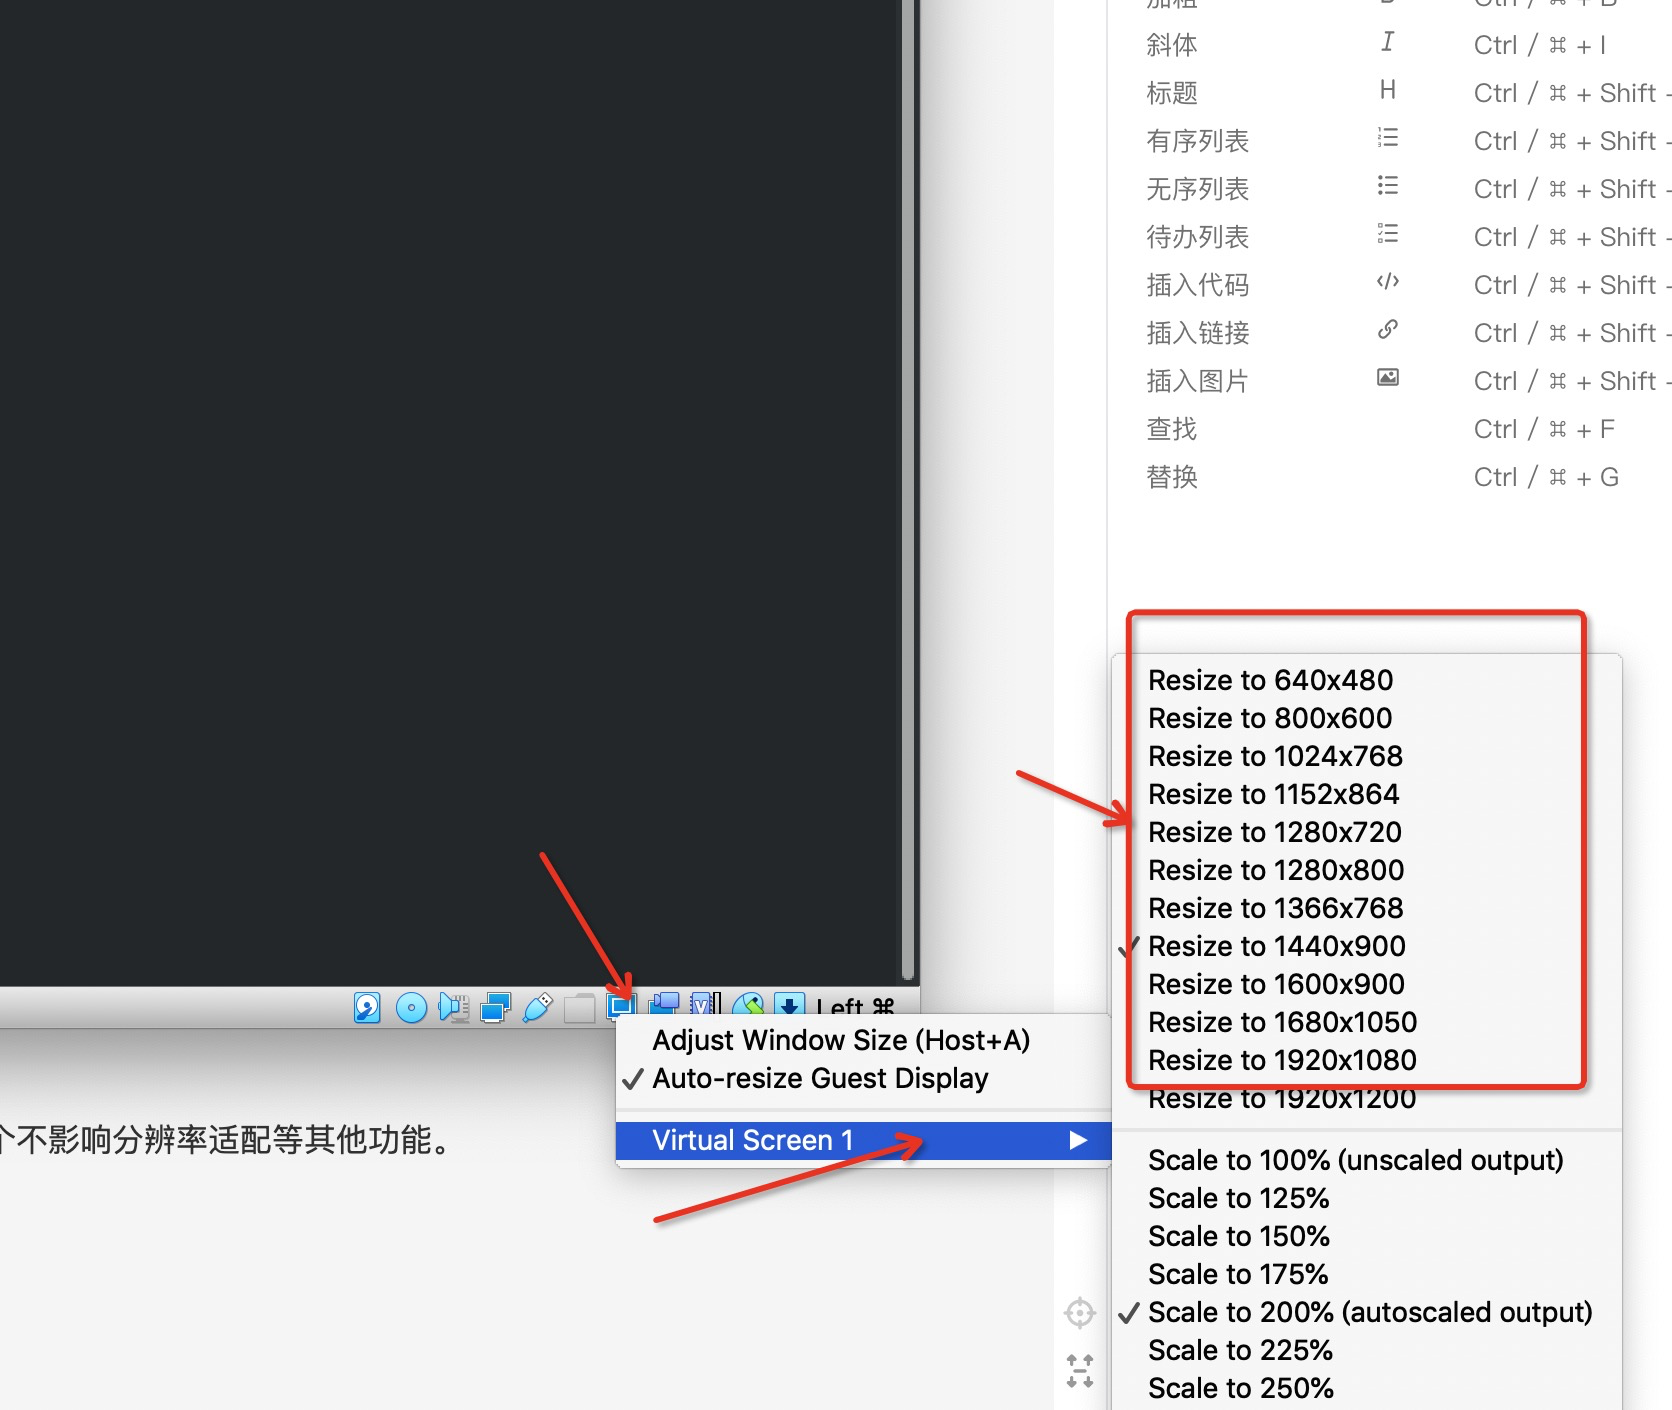
Task: Click the crosshair locate icon beside the menu
Action: (1080, 1313)
